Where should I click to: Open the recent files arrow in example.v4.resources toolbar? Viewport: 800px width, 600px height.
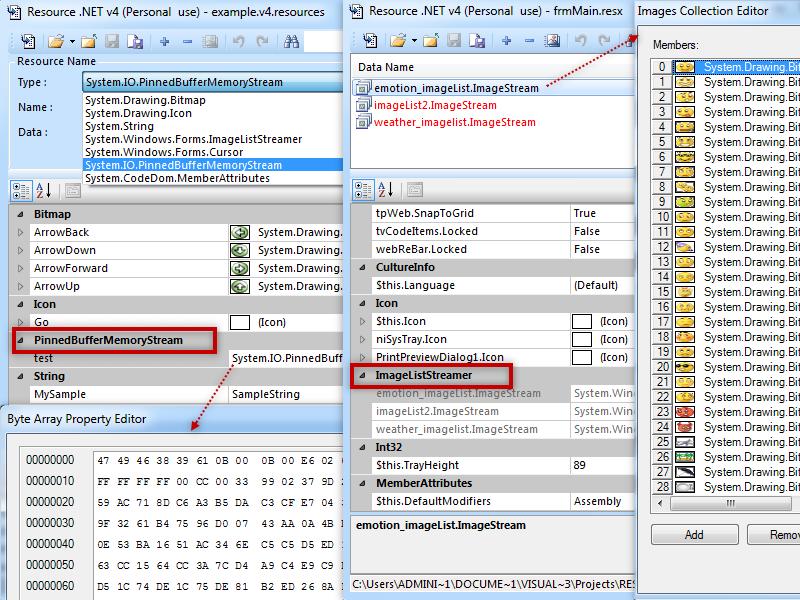[x=72, y=42]
